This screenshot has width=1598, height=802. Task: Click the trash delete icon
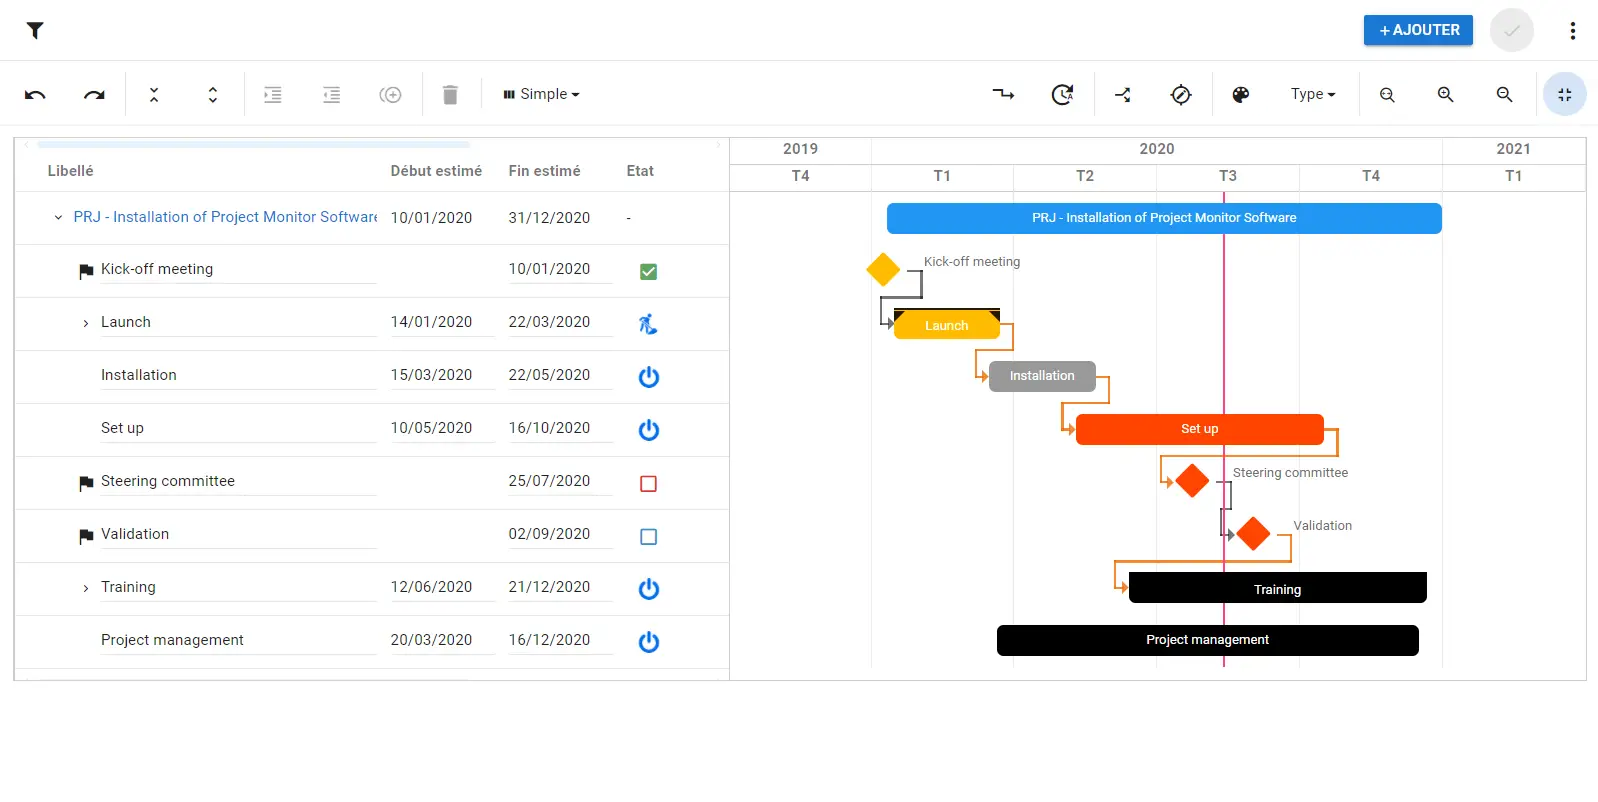pos(450,94)
